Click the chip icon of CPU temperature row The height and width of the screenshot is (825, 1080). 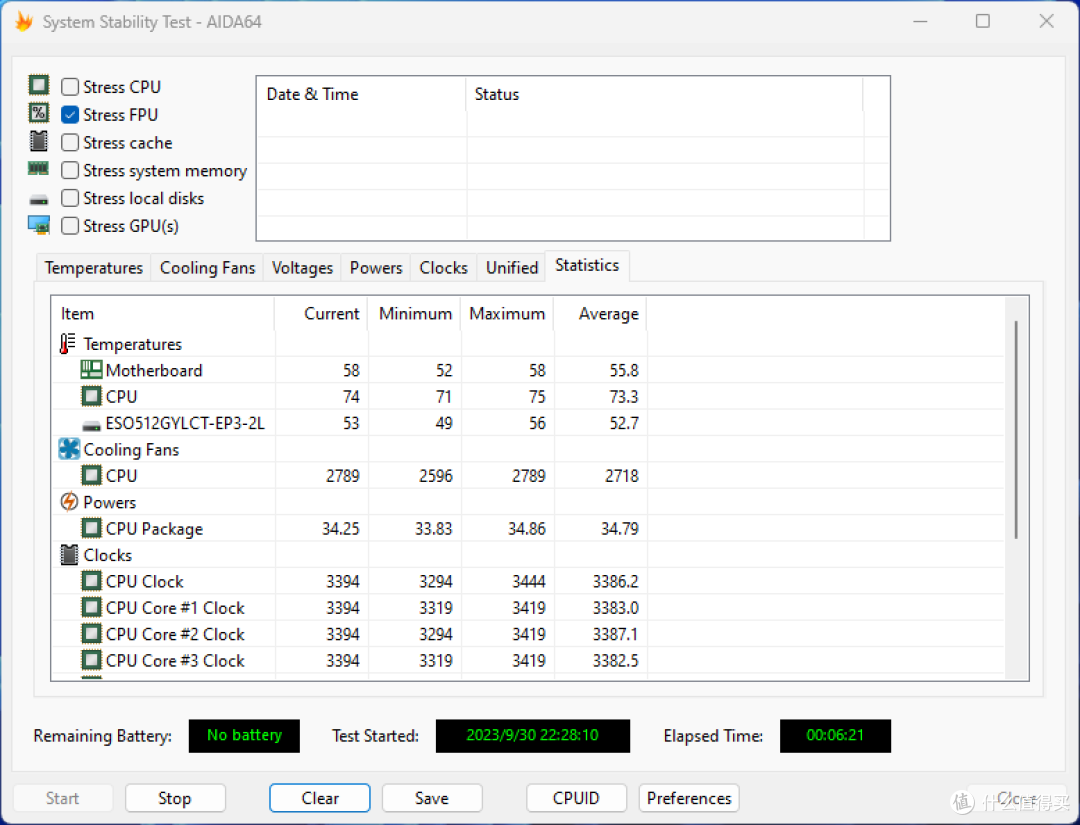(92, 397)
